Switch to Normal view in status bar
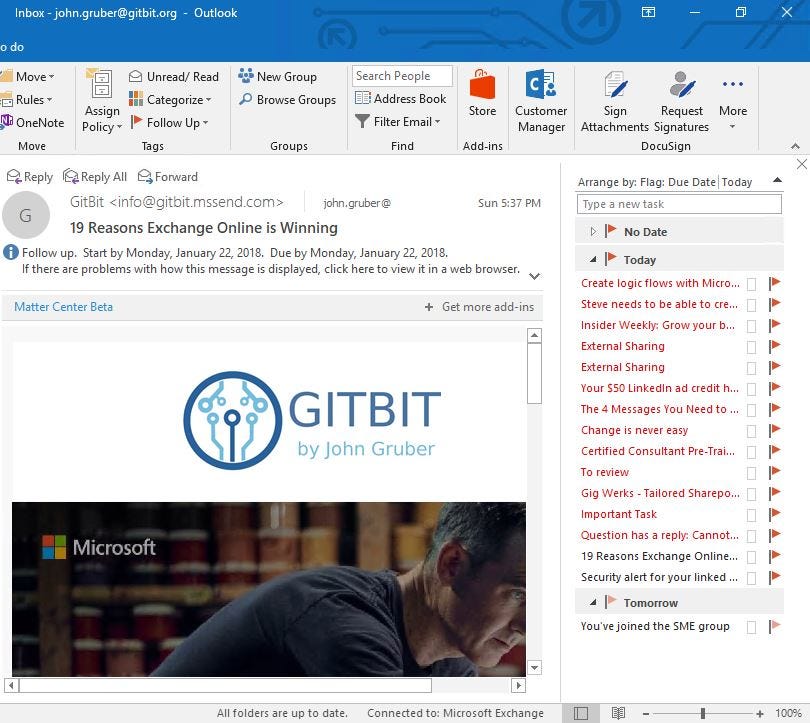The width and height of the screenshot is (810, 723). pyautogui.click(x=581, y=713)
